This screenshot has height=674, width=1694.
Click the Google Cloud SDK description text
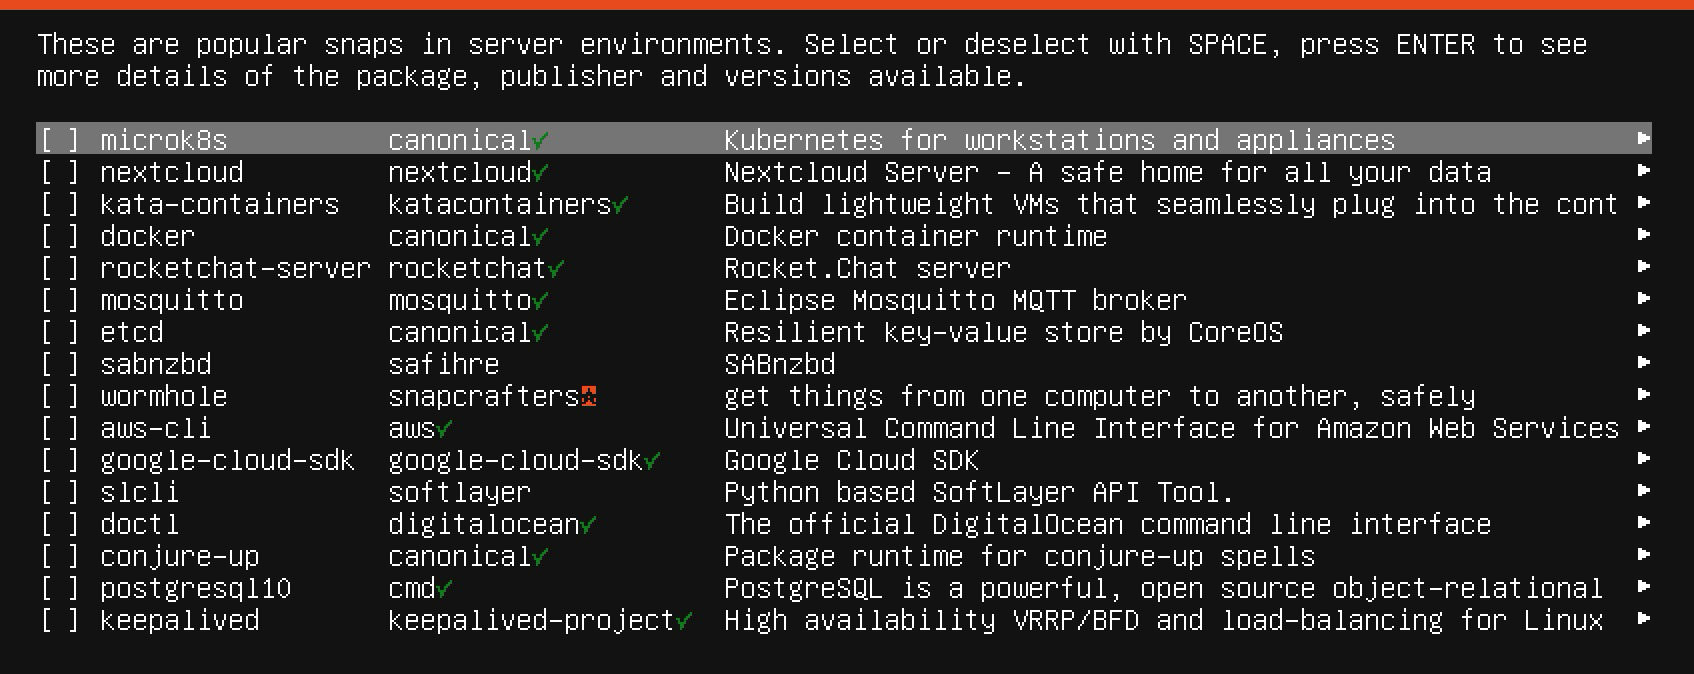[851, 461]
